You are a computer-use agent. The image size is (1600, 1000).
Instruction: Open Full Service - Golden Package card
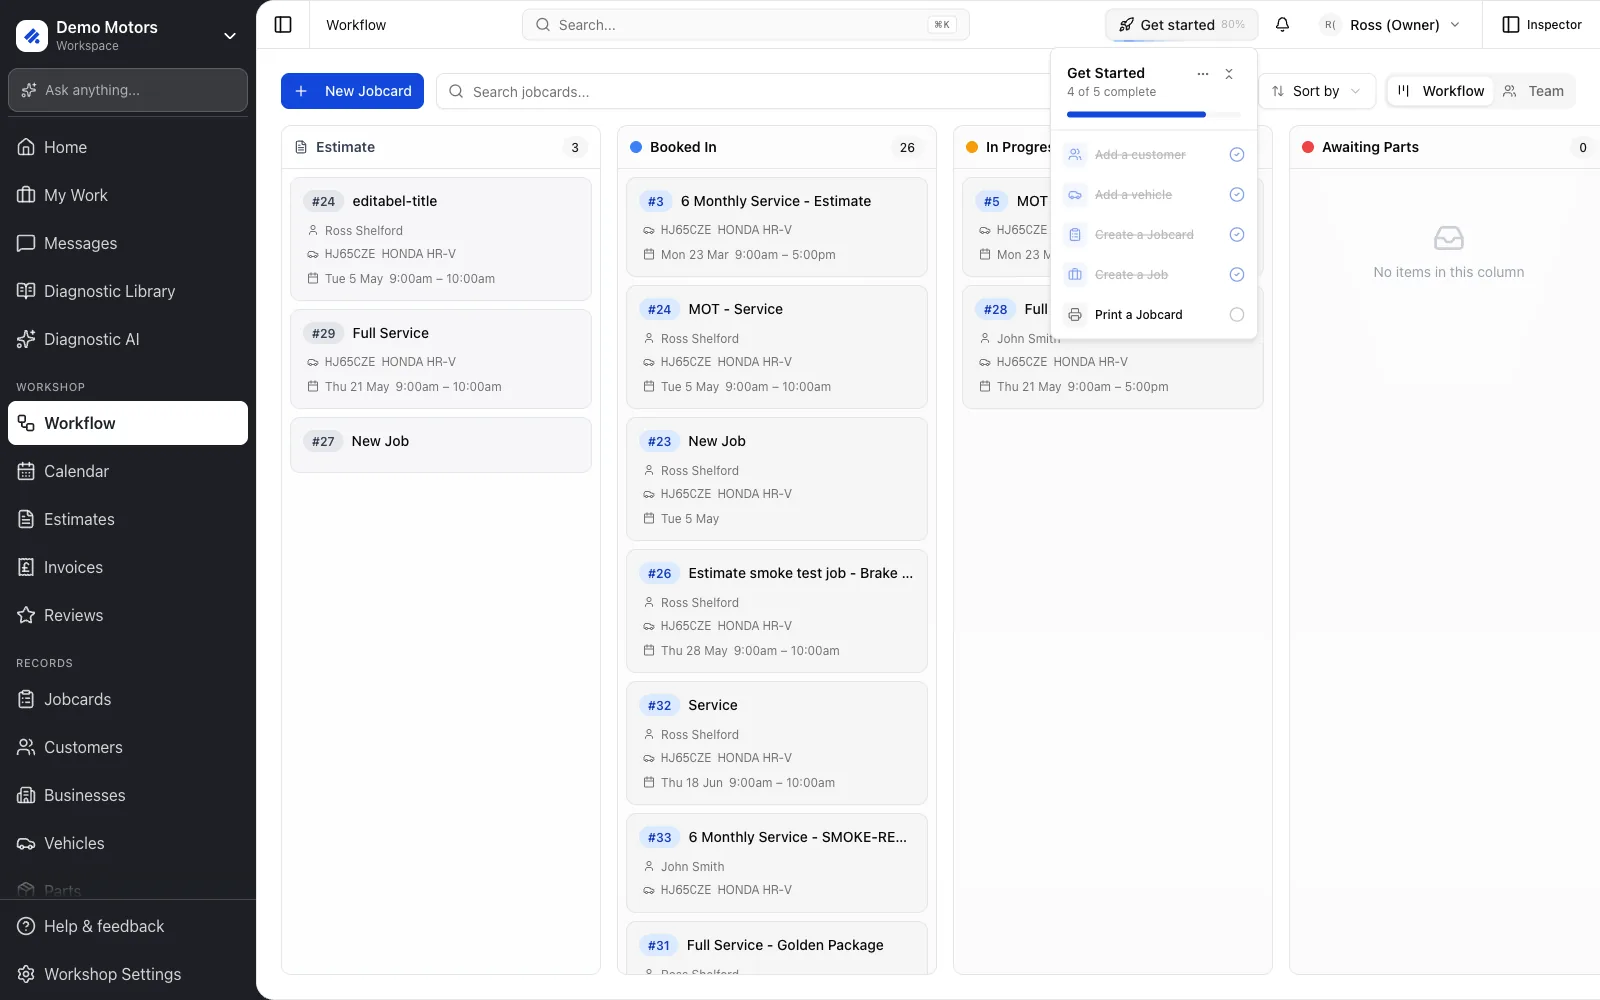pyautogui.click(x=777, y=948)
